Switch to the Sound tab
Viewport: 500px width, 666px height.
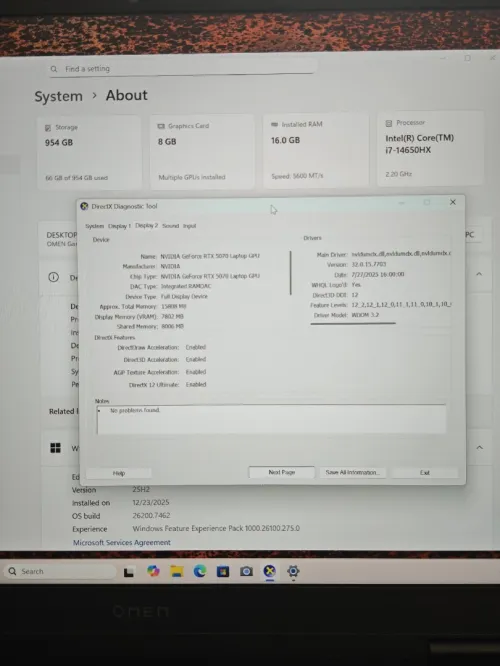click(170, 226)
